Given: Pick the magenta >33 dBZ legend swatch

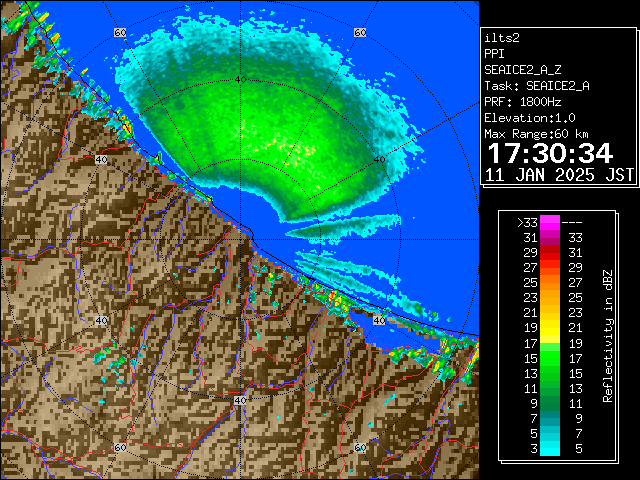Looking at the screenshot, I should 550,222.
